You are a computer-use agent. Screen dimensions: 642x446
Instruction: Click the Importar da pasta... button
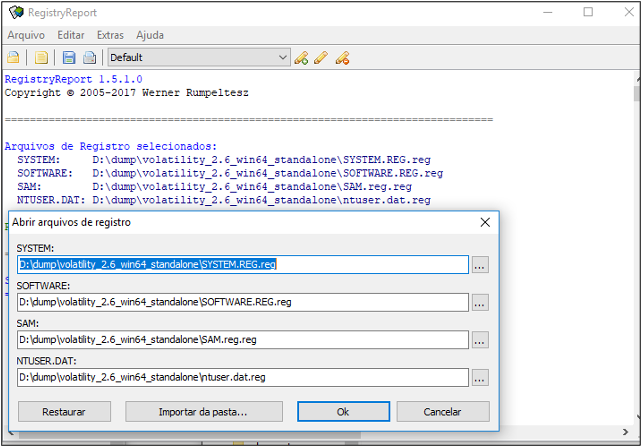[203, 412]
